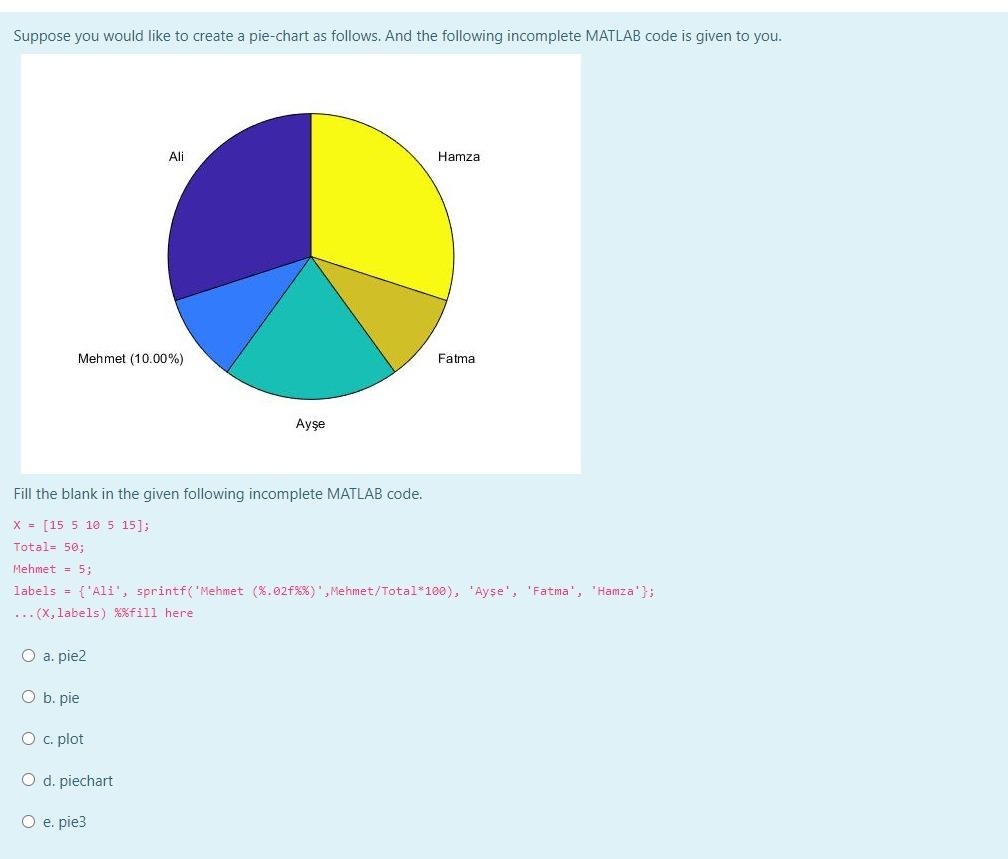Click the "Hamza" label on the chart
The height and width of the screenshot is (859, 1008).
point(458,157)
